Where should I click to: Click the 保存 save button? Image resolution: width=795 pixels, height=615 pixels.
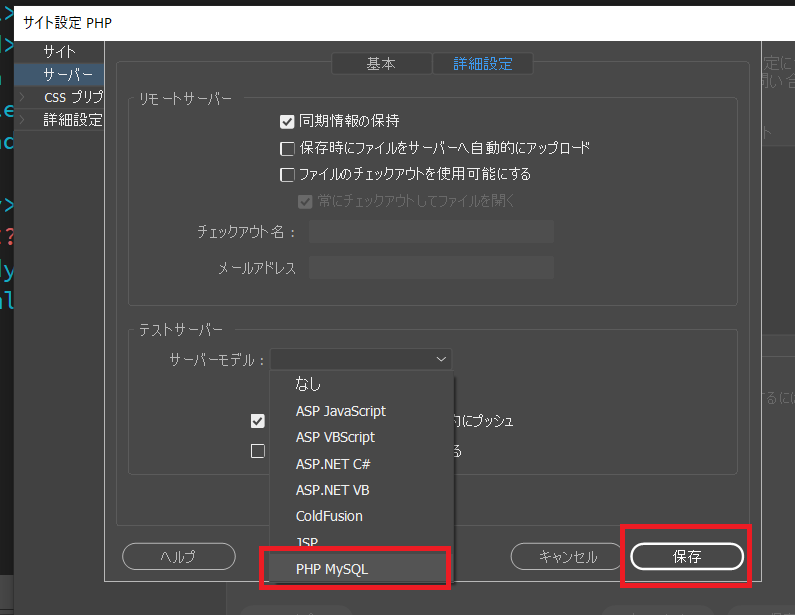click(x=686, y=557)
